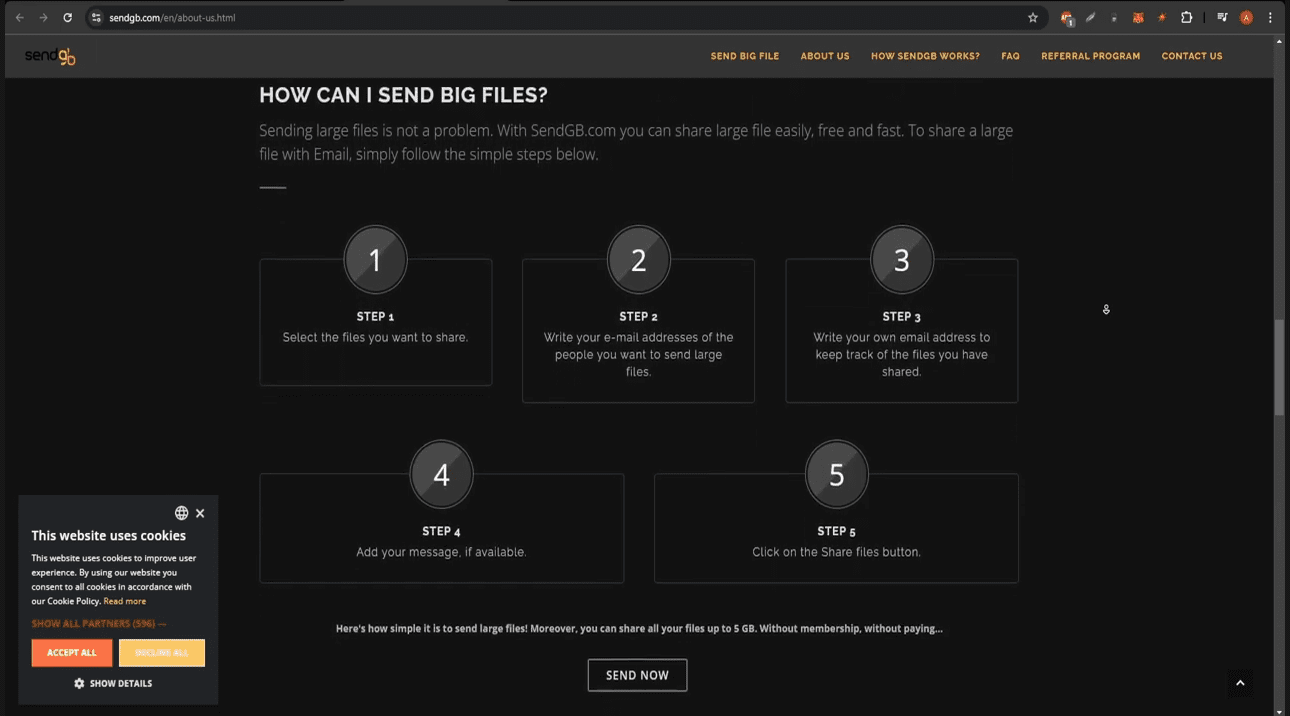Expand Show All Partners list

98,624
